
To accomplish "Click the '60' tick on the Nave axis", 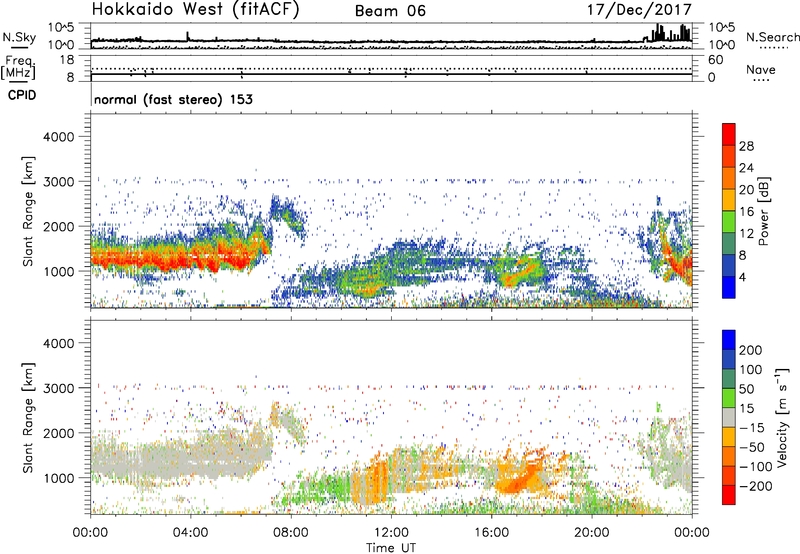I will [x=716, y=60].
